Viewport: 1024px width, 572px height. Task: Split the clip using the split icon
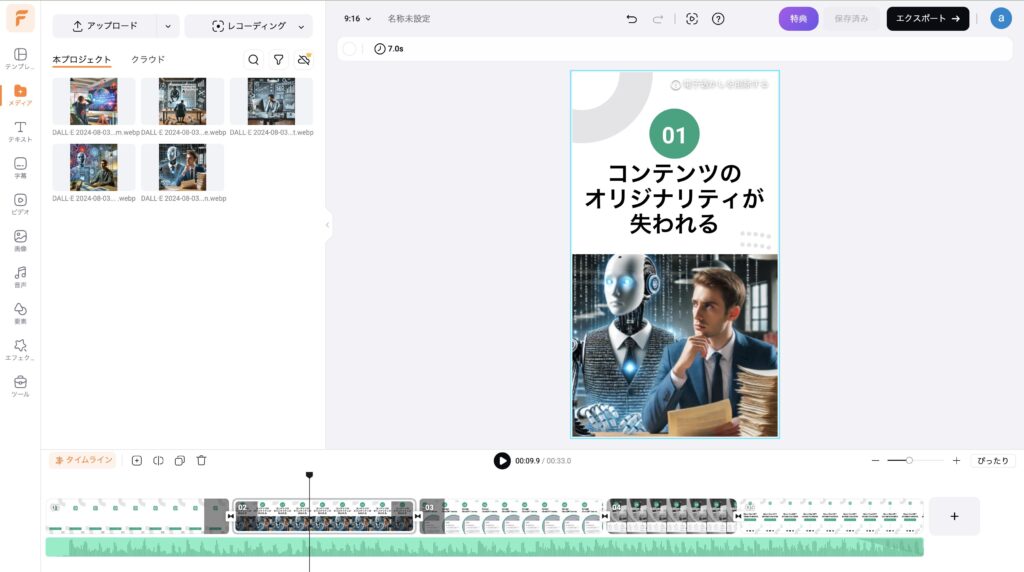[x=158, y=460]
